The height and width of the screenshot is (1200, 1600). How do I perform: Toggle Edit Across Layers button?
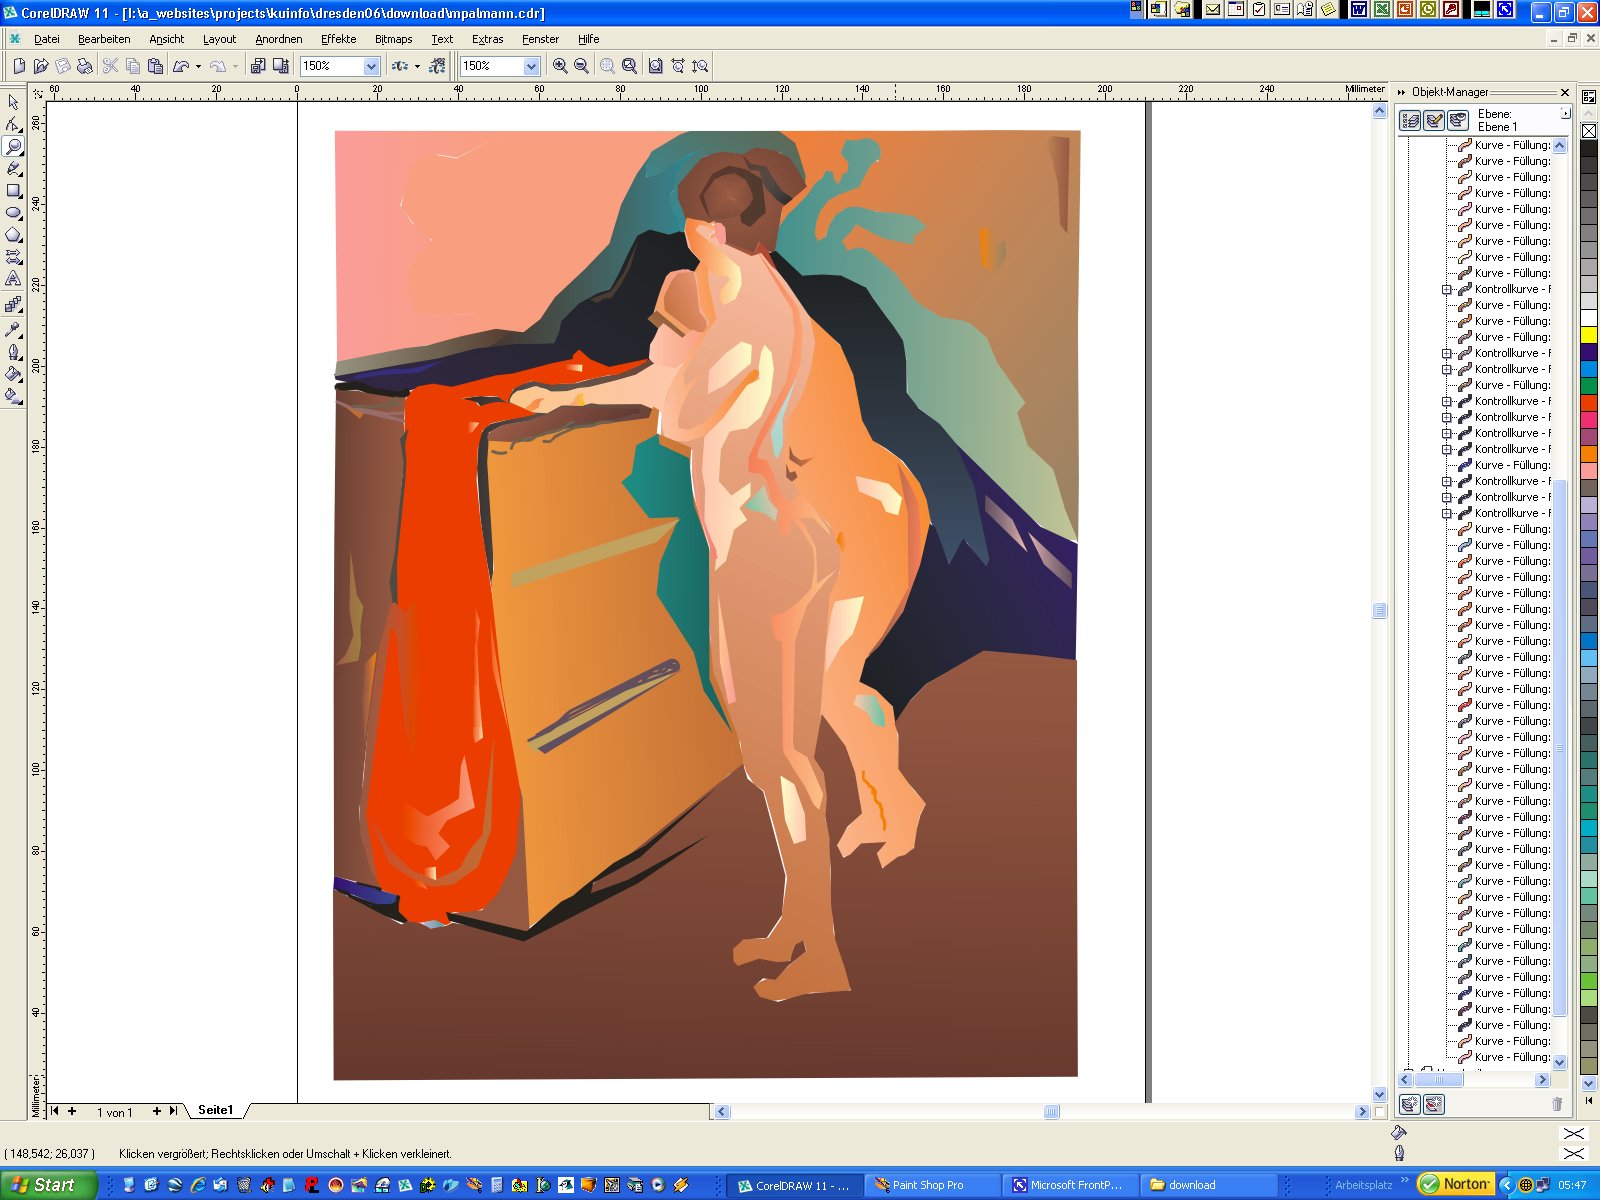tap(1434, 121)
